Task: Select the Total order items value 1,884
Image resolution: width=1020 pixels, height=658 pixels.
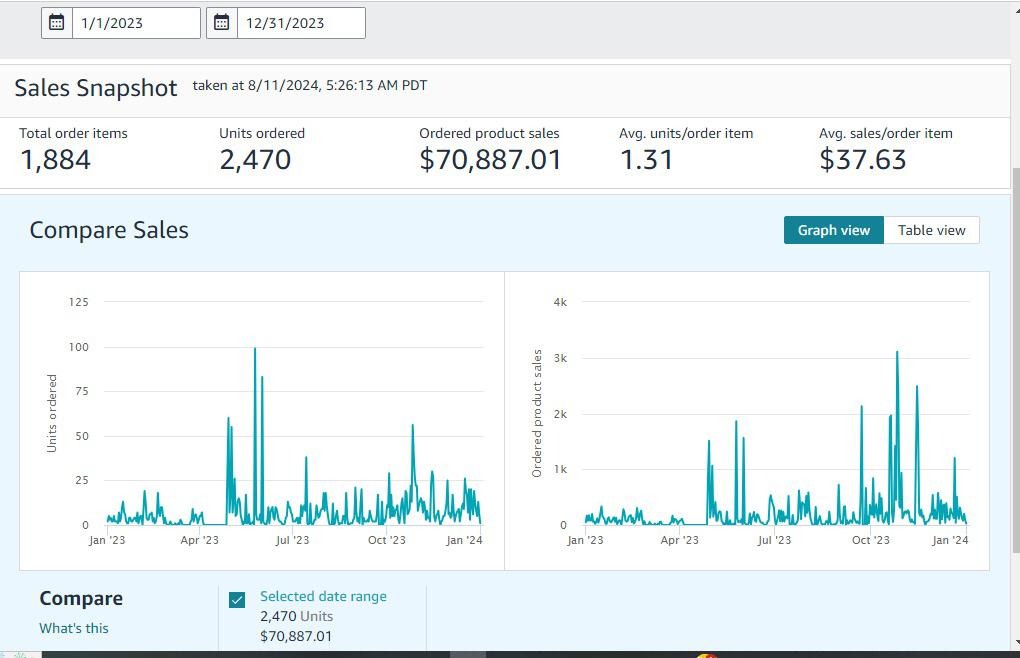Action: 55,160
